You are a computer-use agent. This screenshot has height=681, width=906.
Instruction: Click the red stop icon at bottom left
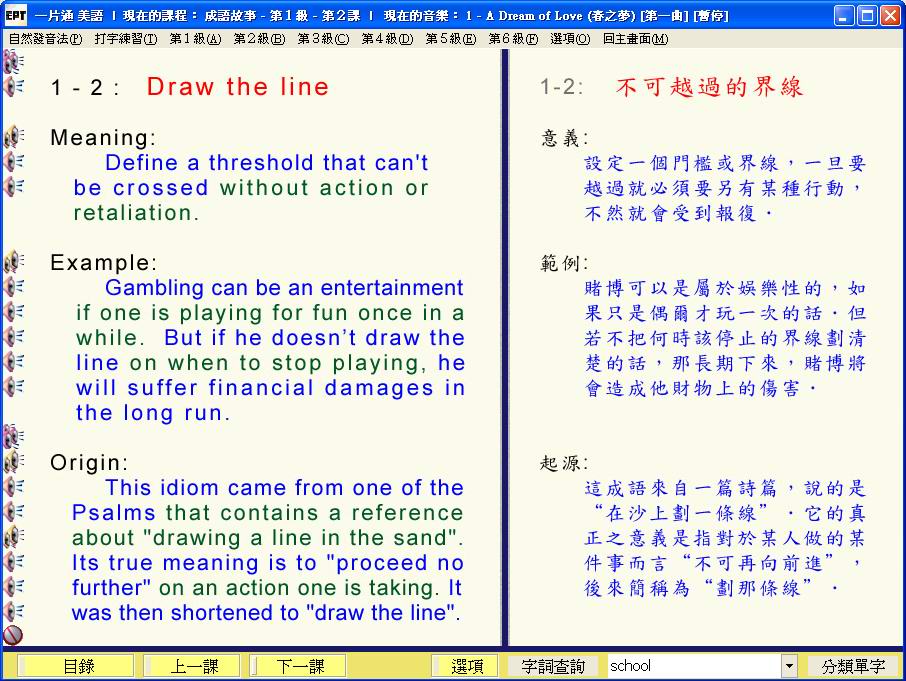[13, 635]
